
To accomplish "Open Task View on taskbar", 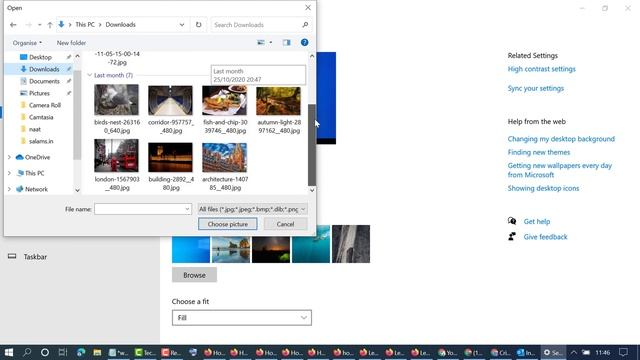I will pyautogui.click(x=62, y=352).
